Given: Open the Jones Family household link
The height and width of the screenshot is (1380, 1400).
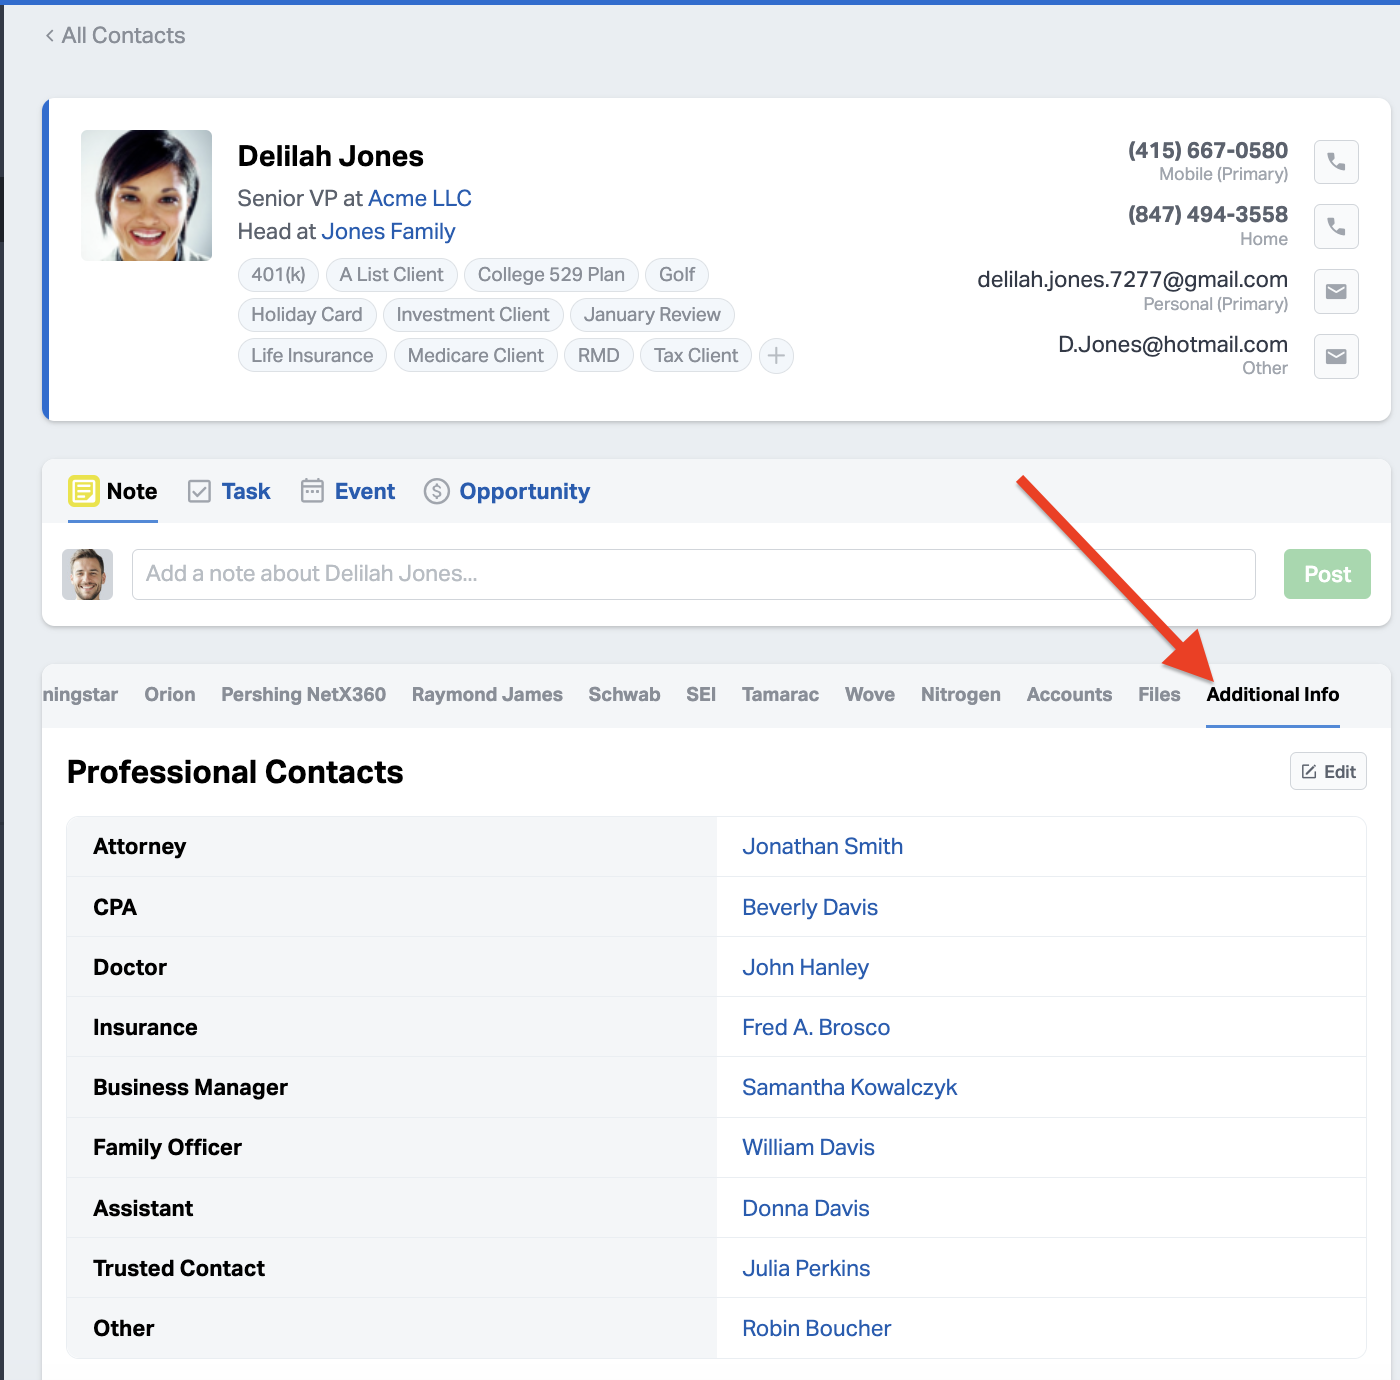Looking at the screenshot, I should click(388, 232).
